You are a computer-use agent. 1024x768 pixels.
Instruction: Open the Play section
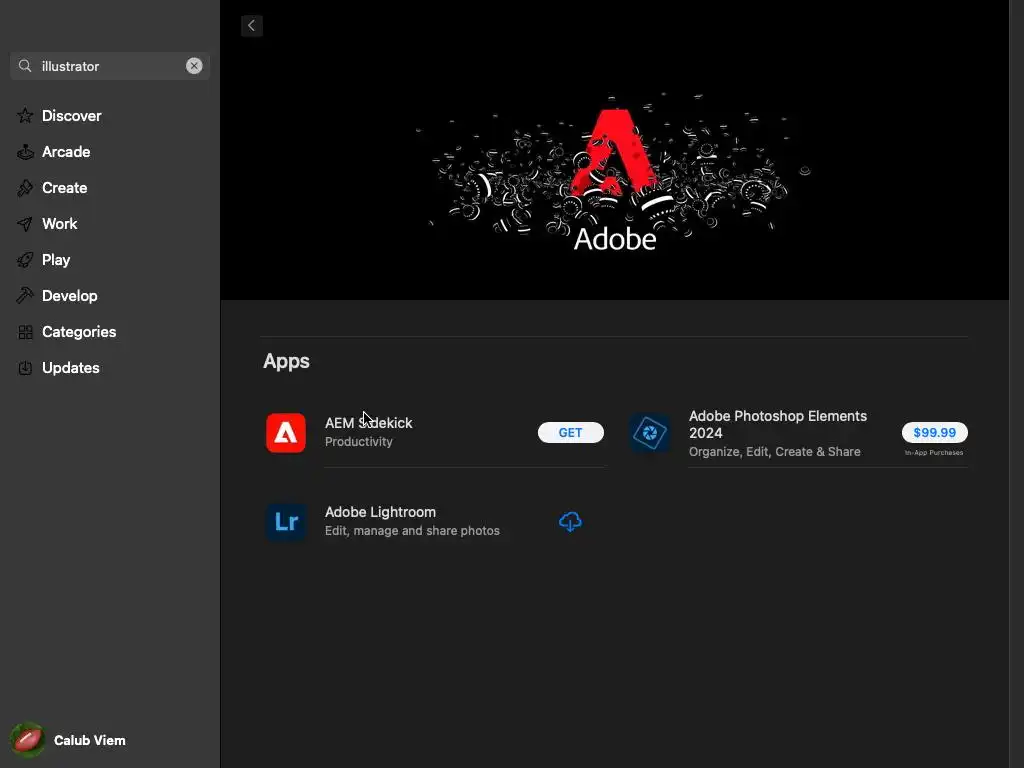point(56,260)
